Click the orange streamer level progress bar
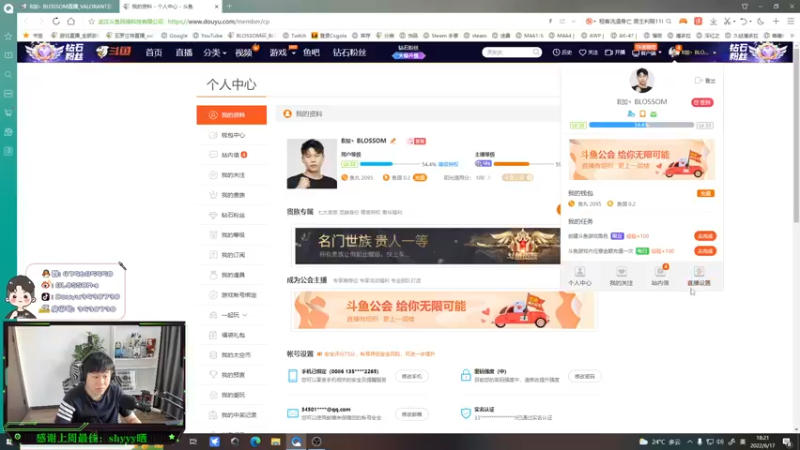 [x=523, y=164]
